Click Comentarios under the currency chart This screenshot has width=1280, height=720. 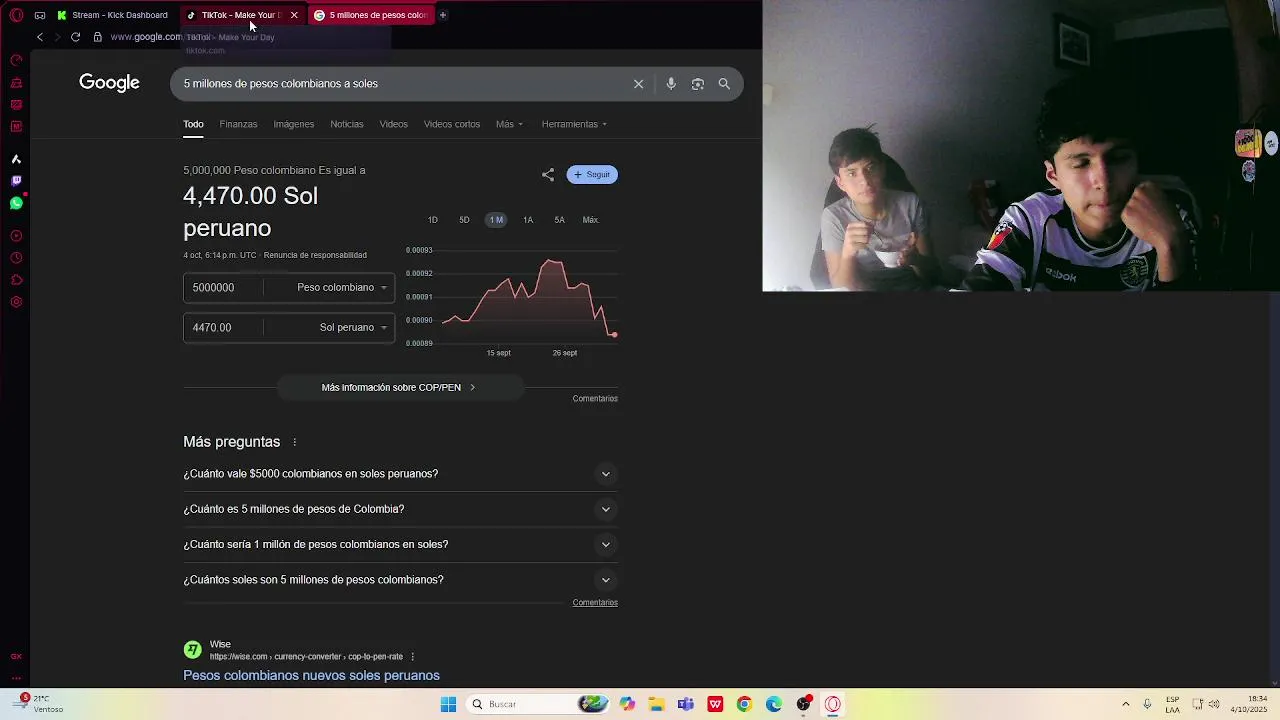595,398
